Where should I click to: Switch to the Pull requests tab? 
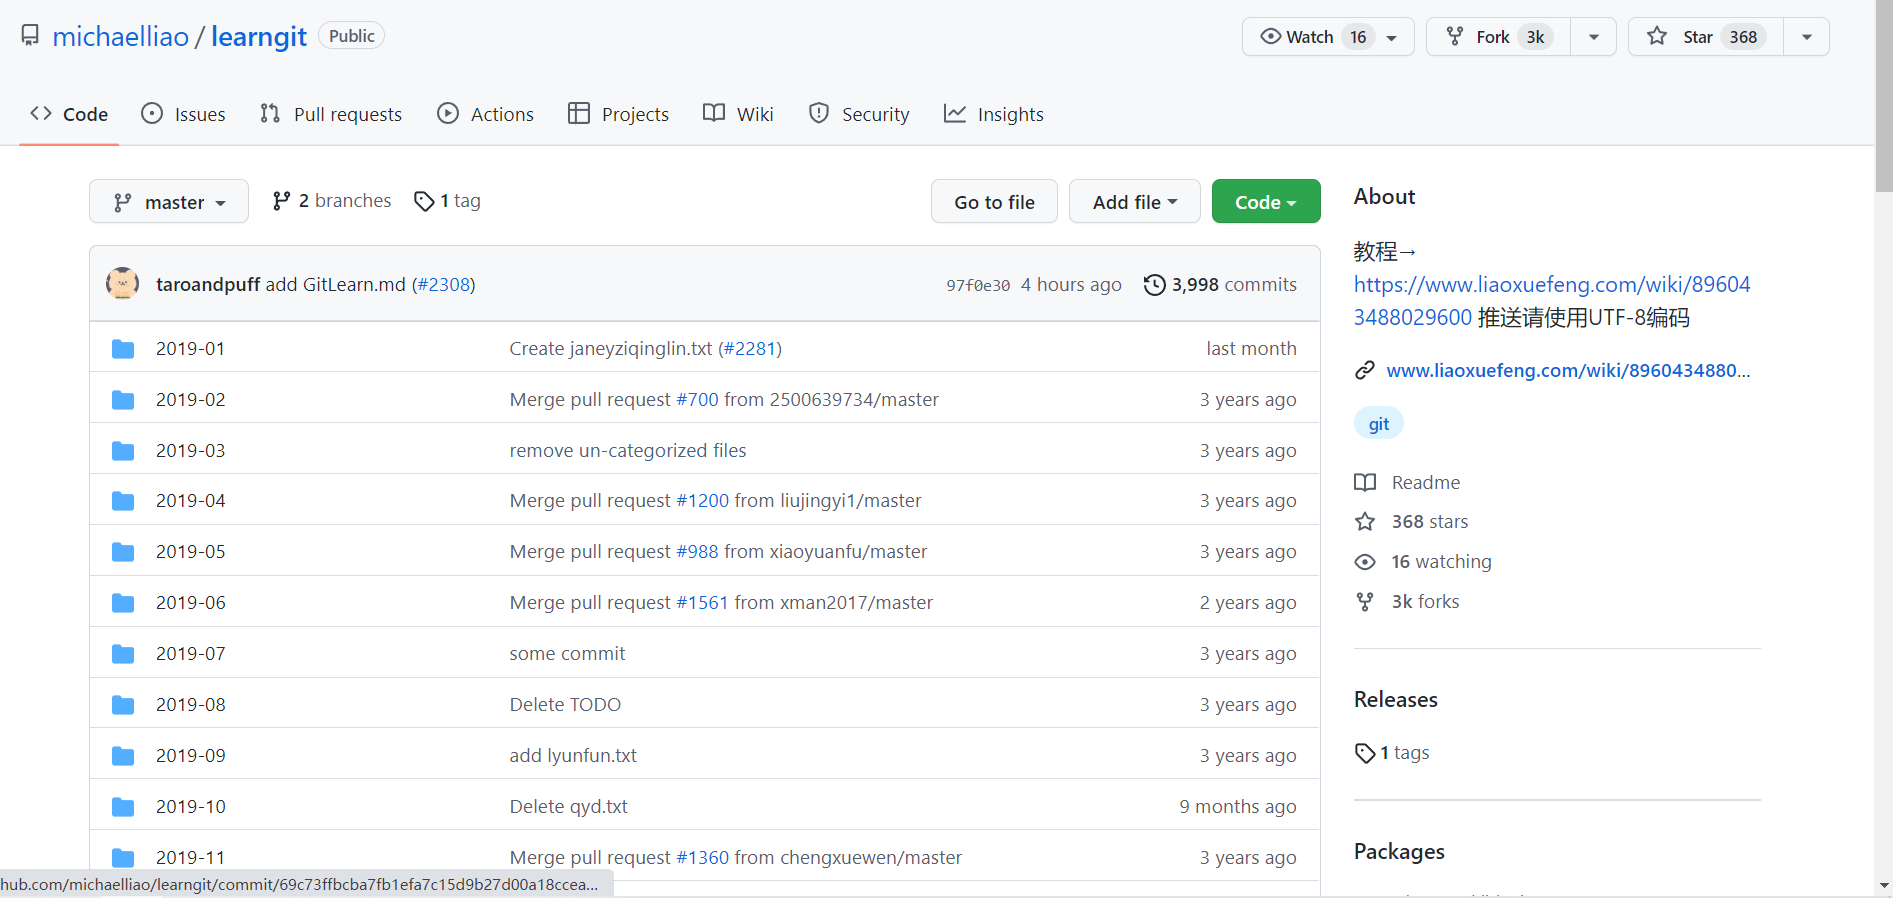[x=331, y=114]
